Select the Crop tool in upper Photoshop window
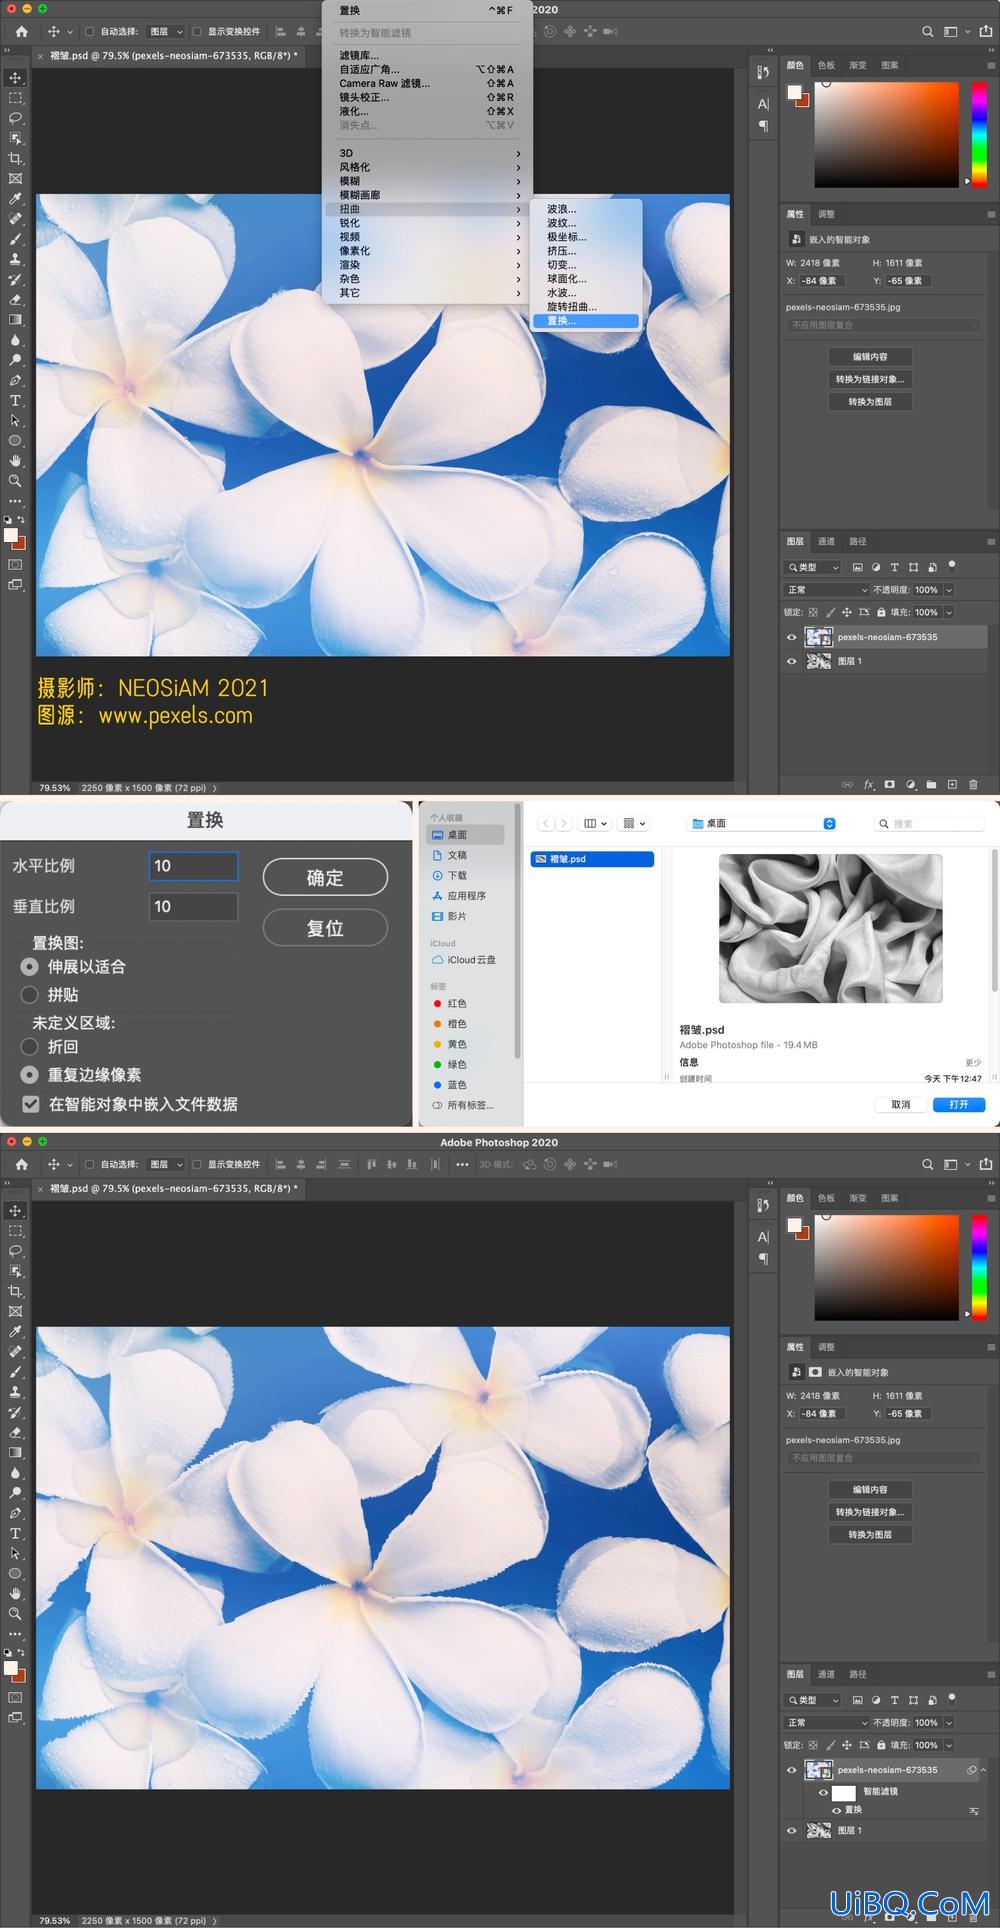This screenshot has width=1000, height=1928. [15, 158]
